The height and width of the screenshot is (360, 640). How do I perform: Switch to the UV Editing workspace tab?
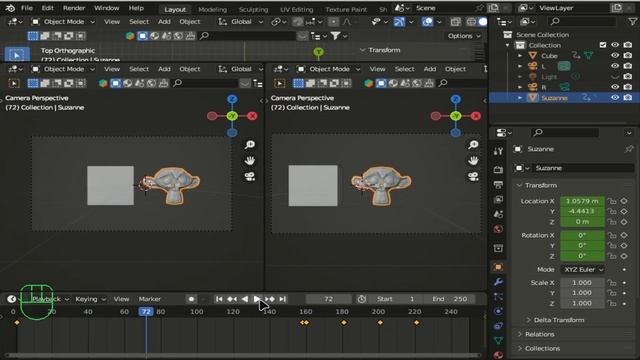click(x=296, y=9)
